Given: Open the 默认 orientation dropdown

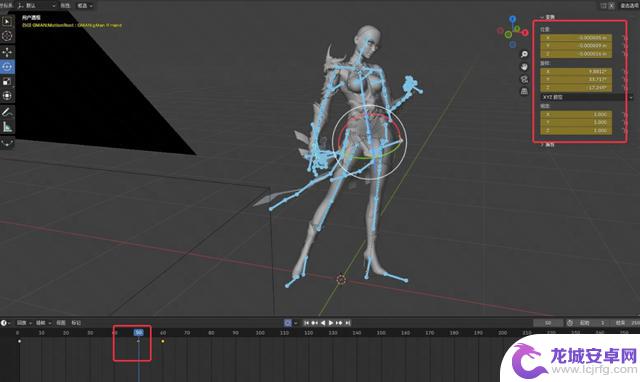Looking at the screenshot, I should click(x=36, y=5).
